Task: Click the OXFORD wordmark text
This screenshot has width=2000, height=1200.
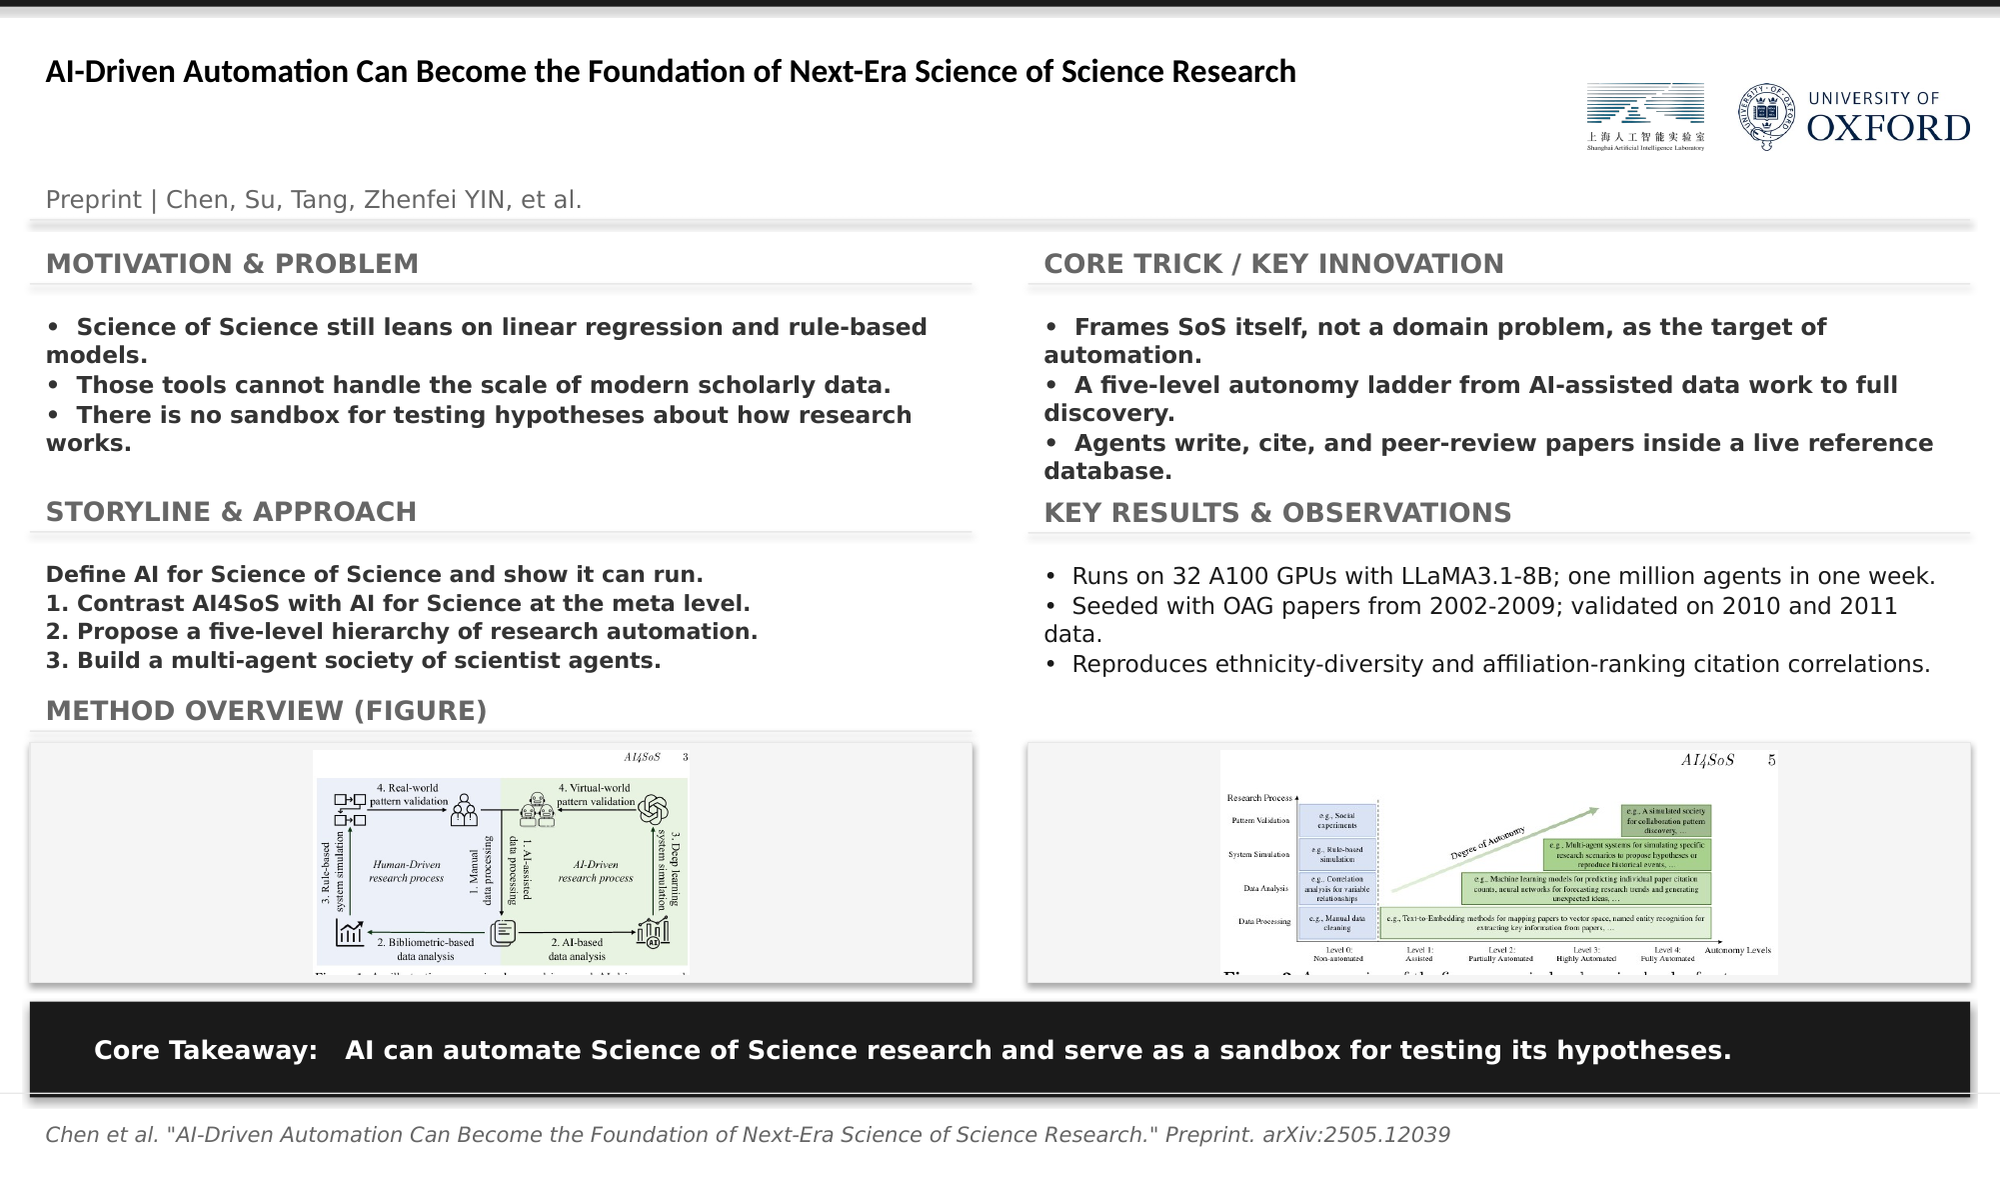Action: [x=1889, y=128]
